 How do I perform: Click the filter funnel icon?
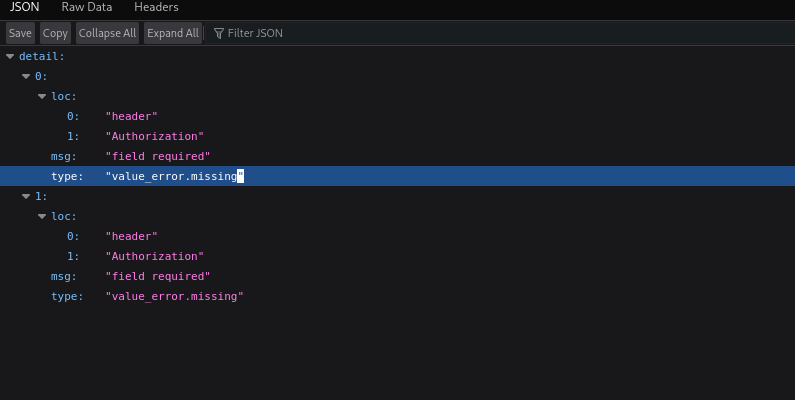tap(219, 33)
